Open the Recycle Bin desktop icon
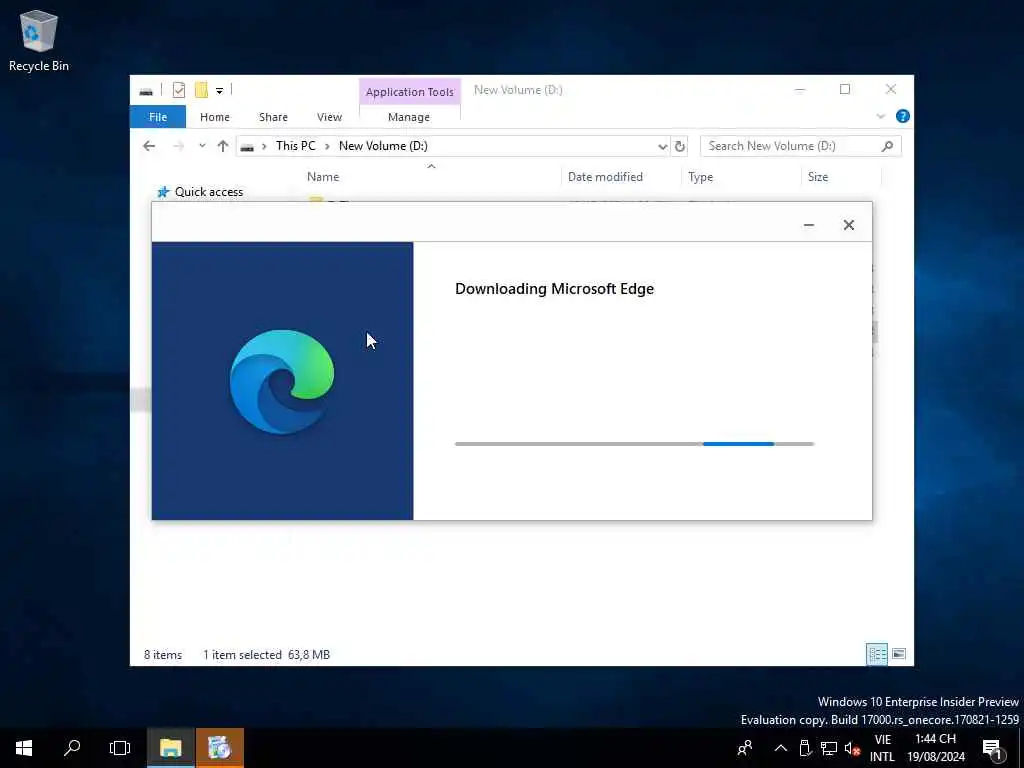The width and height of the screenshot is (1024, 768). coord(39,40)
